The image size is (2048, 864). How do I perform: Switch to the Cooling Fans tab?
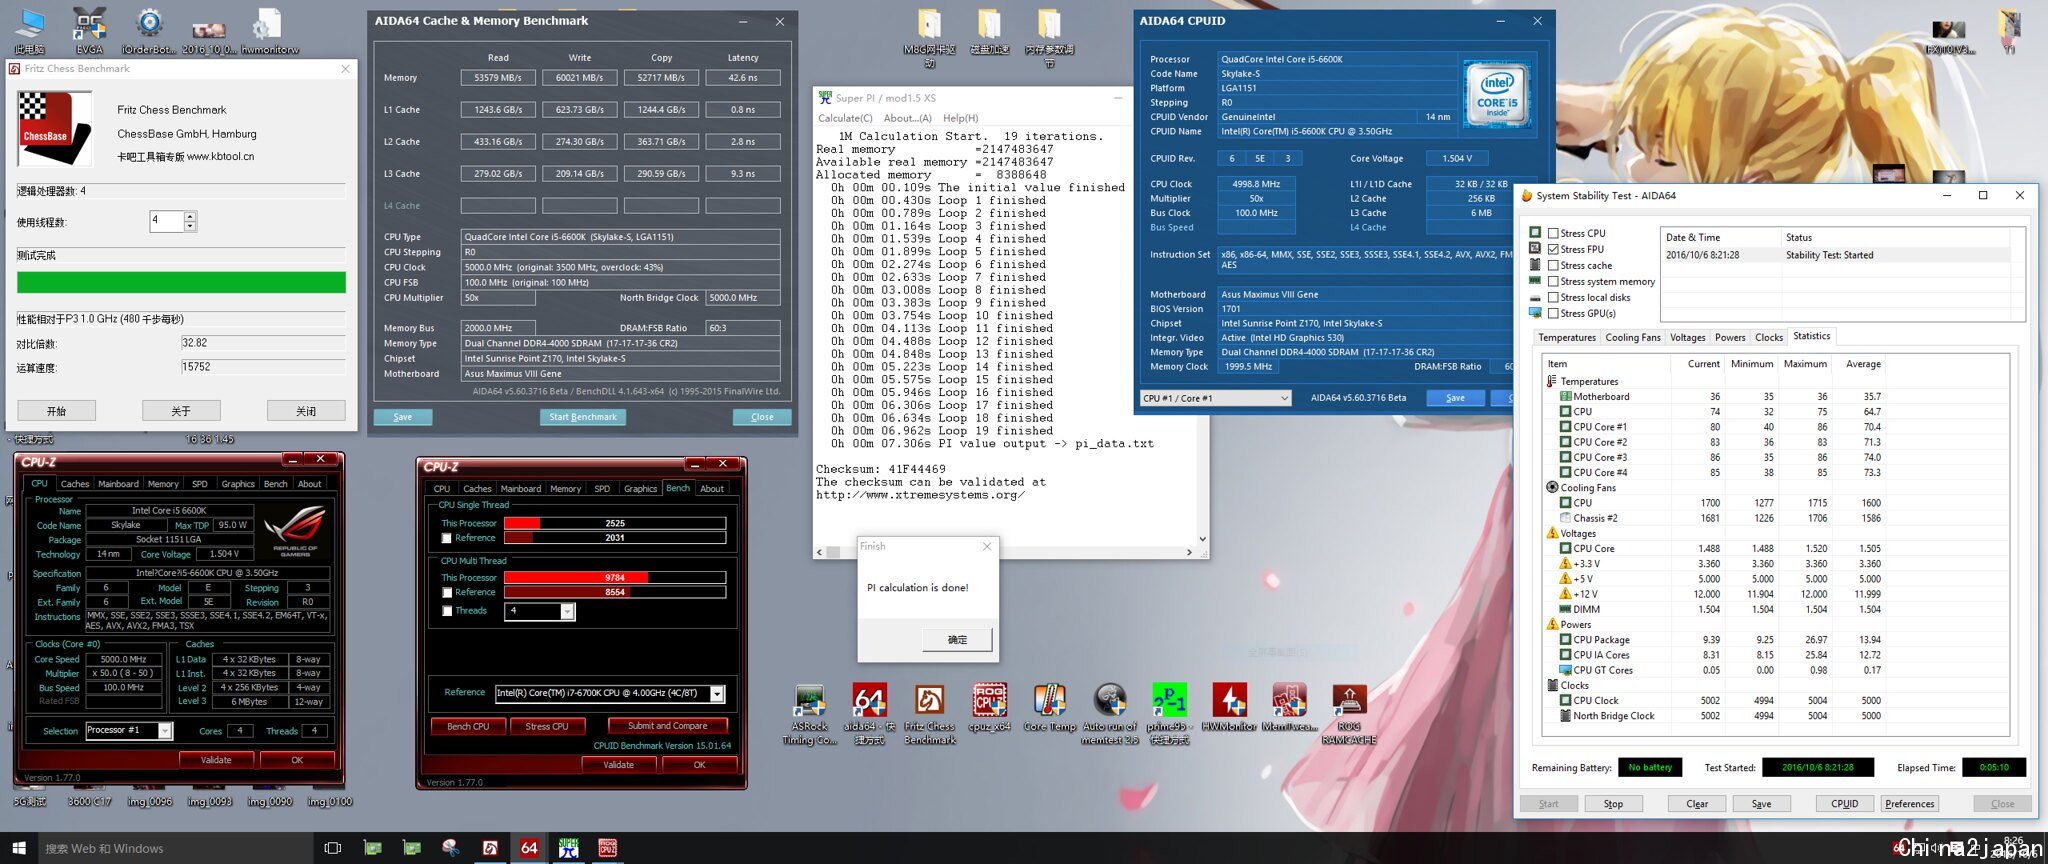1632,338
